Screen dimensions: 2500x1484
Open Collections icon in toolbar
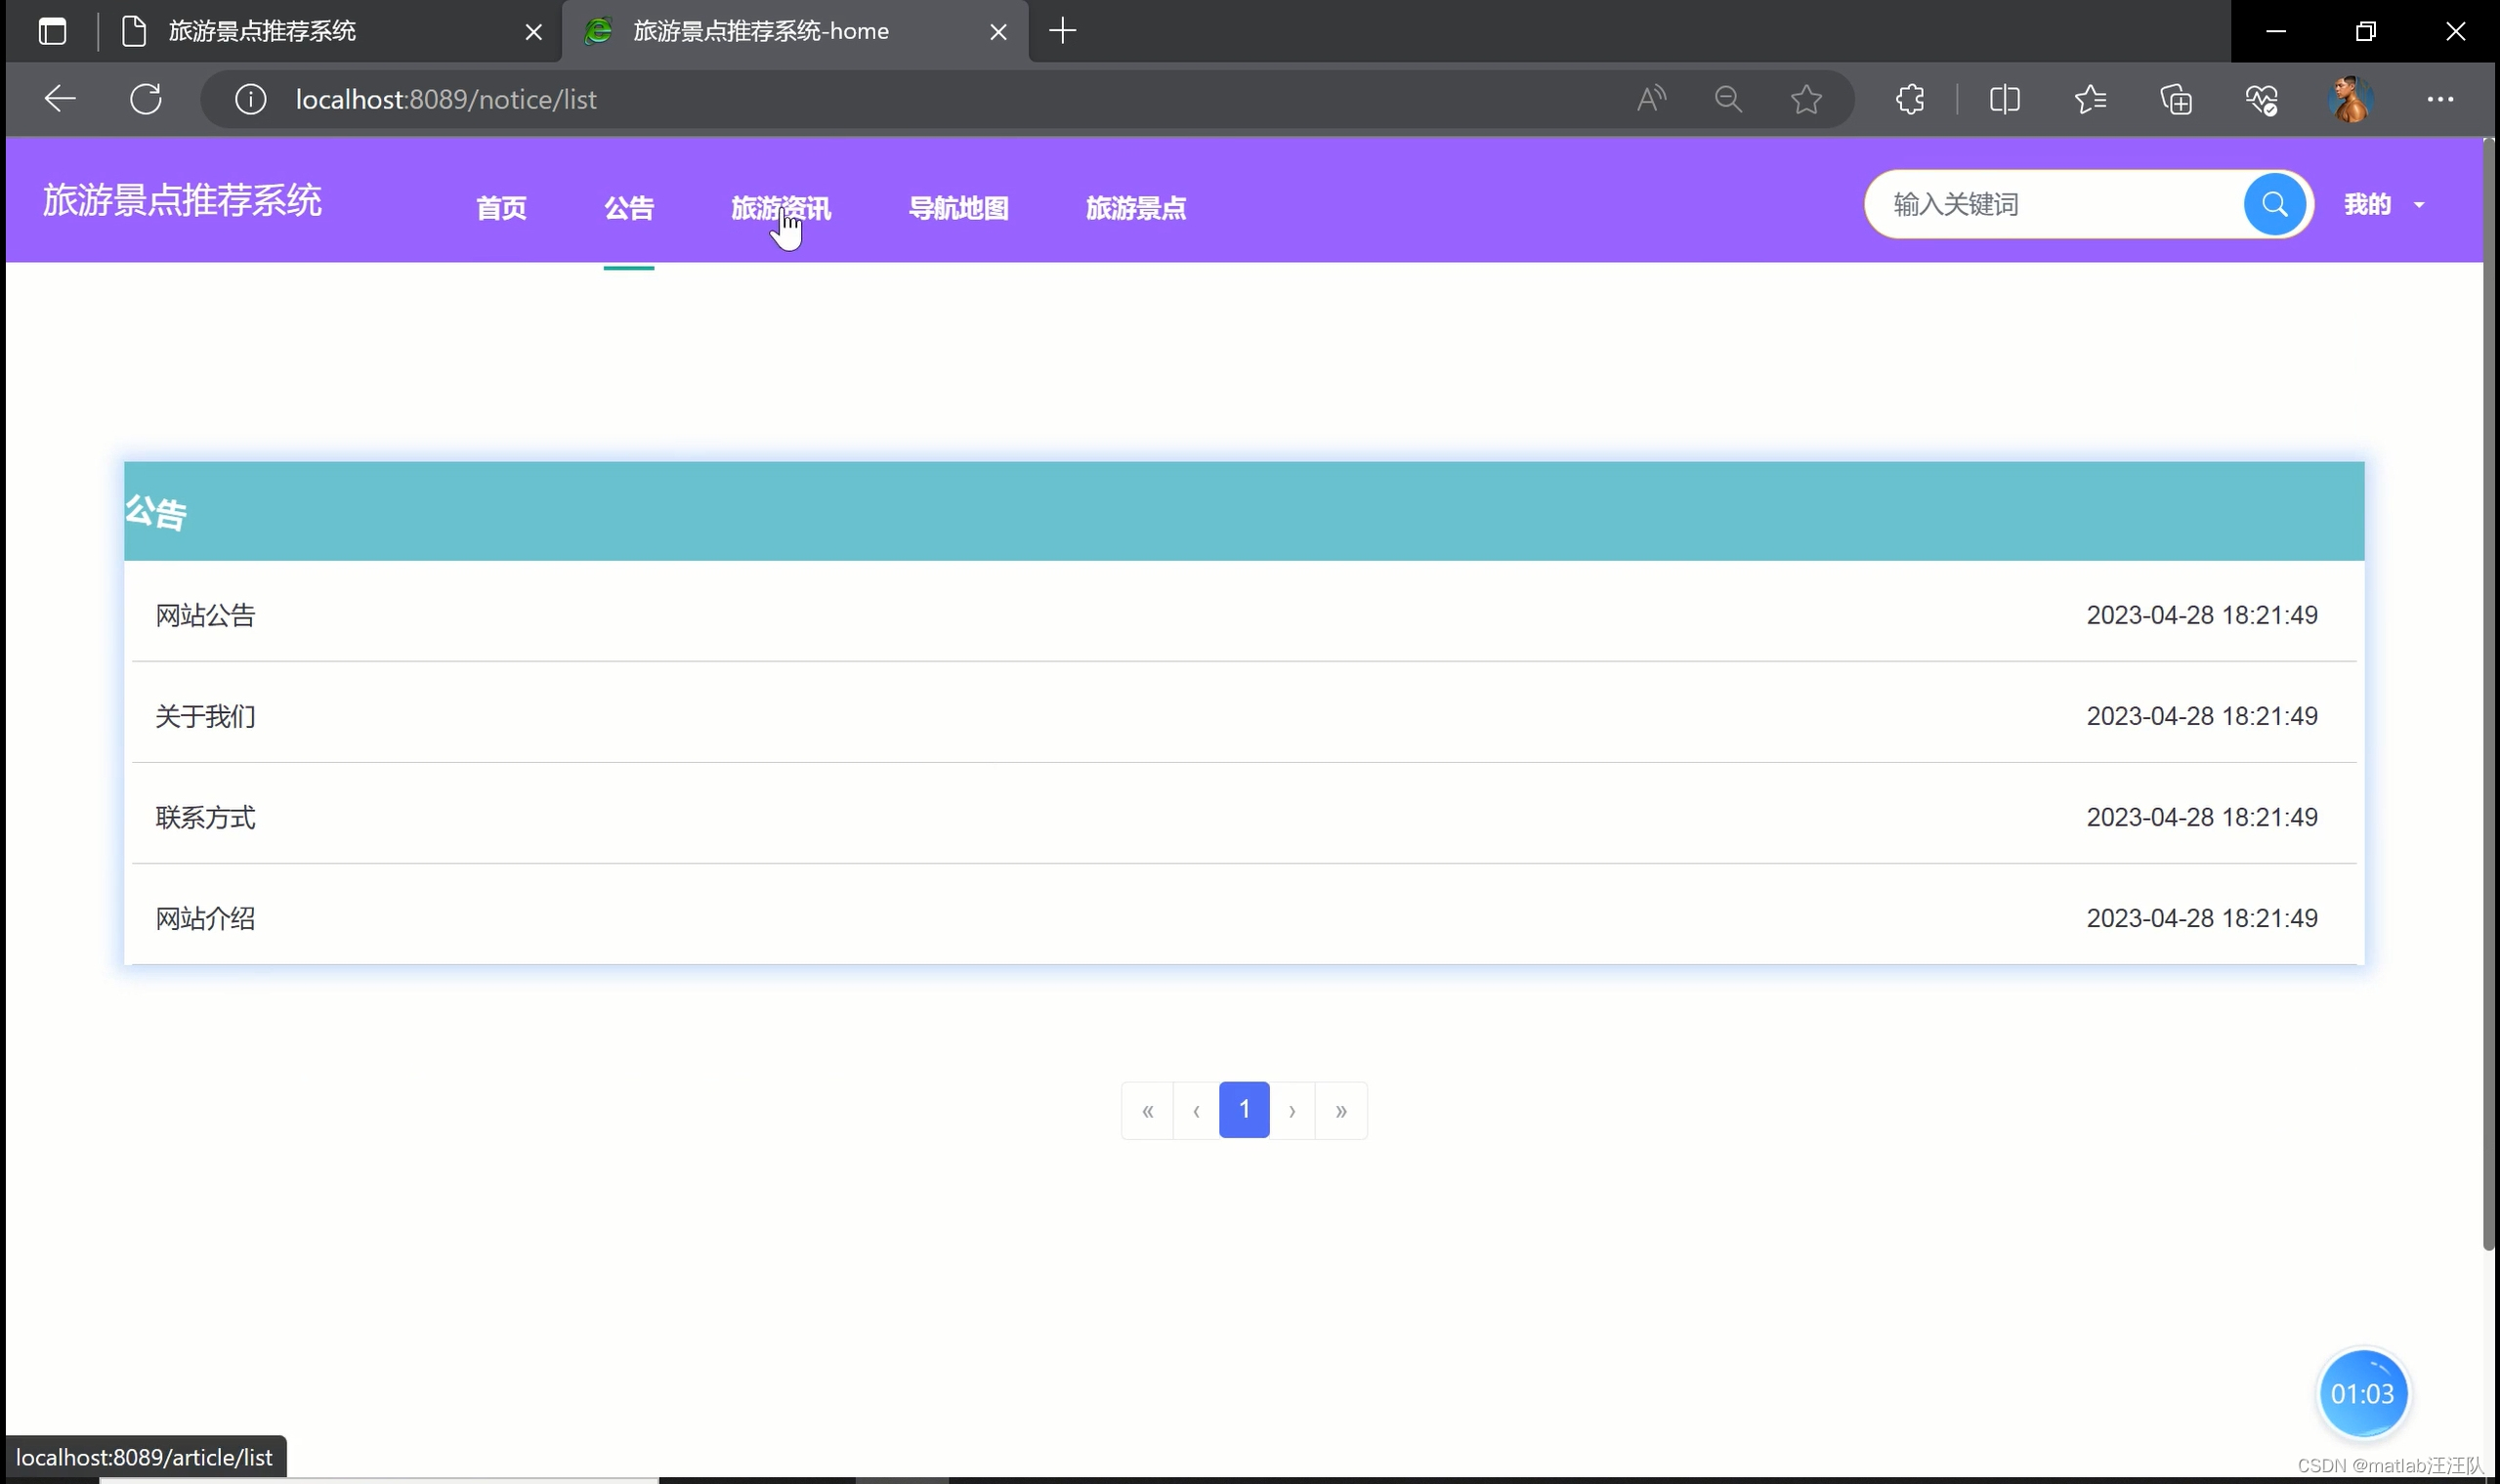pos(2176,99)
